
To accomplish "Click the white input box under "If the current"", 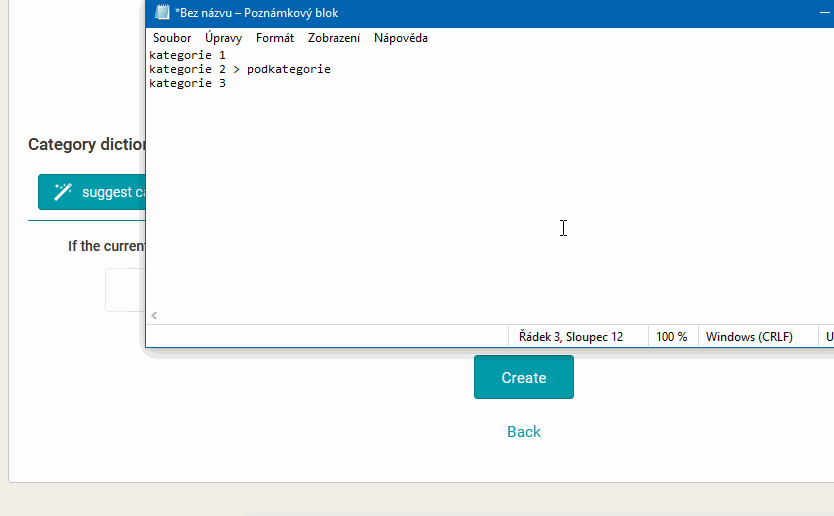I will pos(125,290).
